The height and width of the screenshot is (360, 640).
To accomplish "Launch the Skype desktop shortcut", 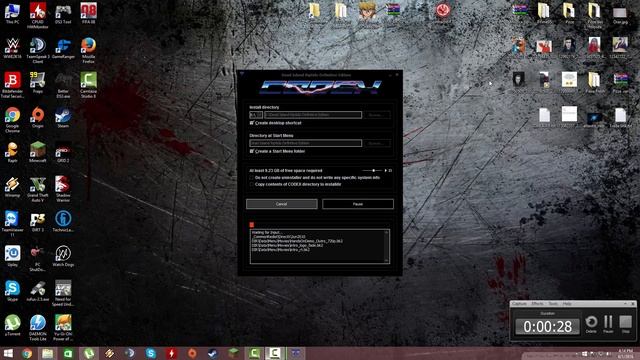I will click(x=12, y=290).
